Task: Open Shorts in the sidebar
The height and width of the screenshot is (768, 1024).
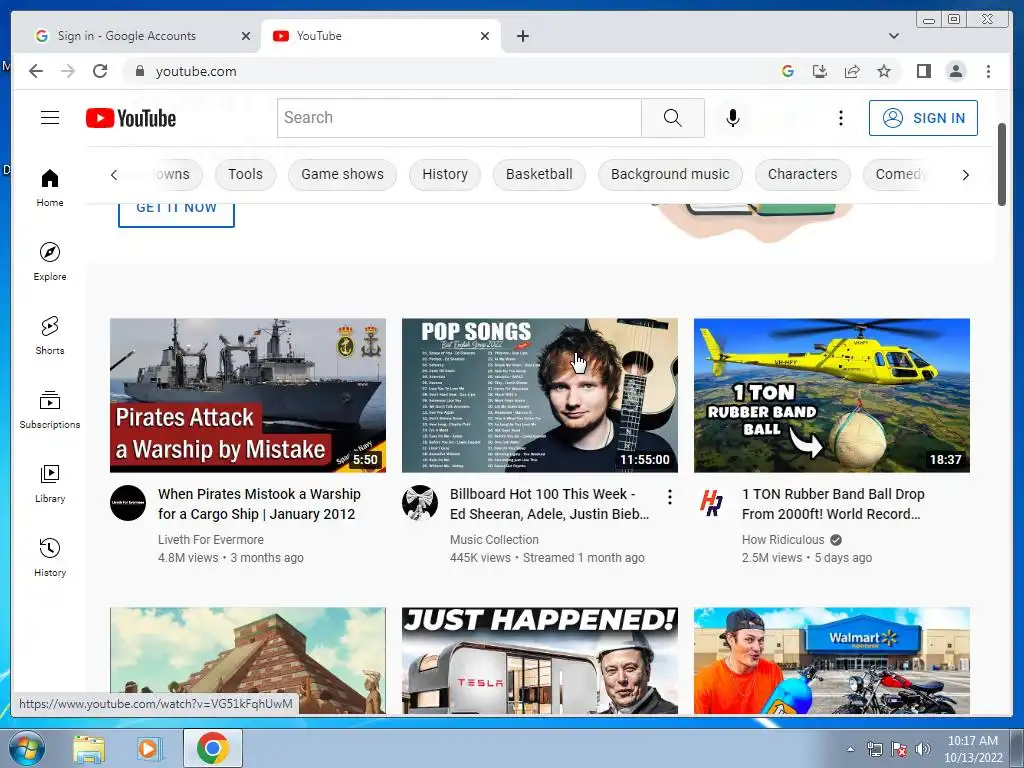Action: (x=50, y=336)
